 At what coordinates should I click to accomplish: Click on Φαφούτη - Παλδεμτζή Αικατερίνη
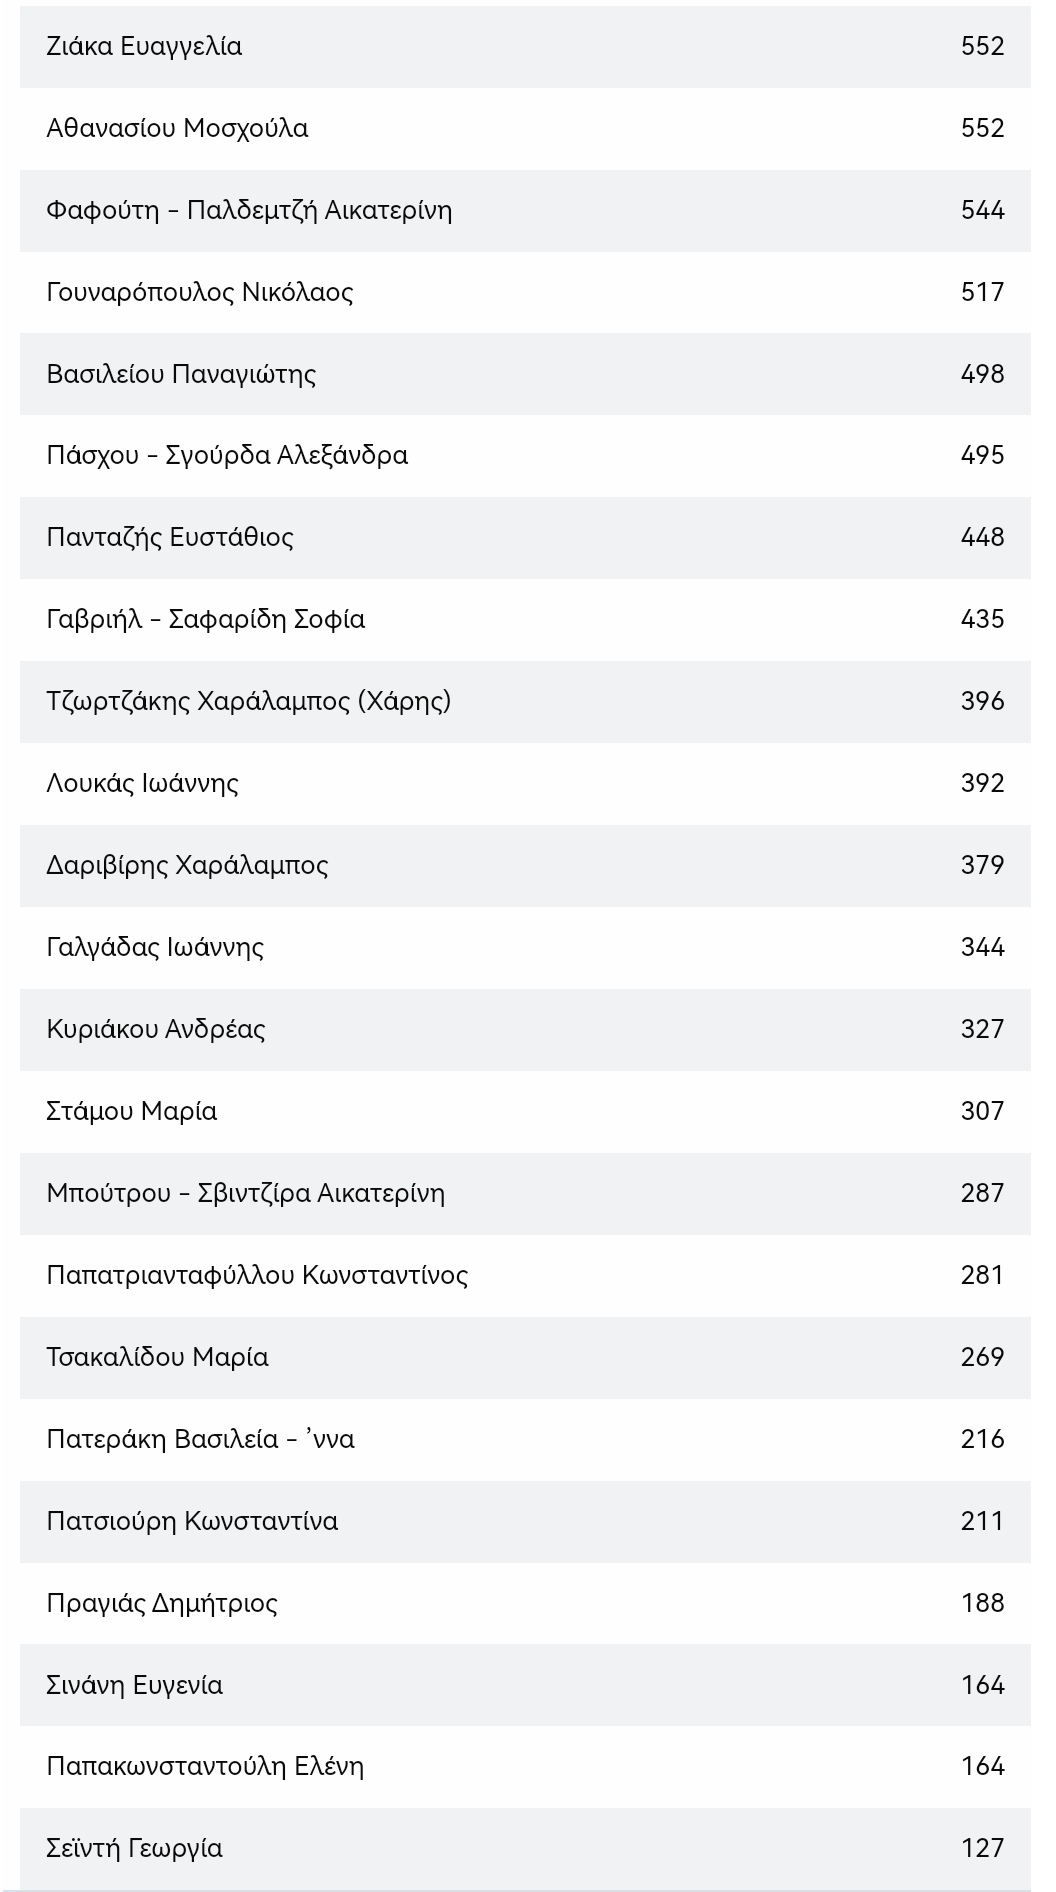(249, 211)
